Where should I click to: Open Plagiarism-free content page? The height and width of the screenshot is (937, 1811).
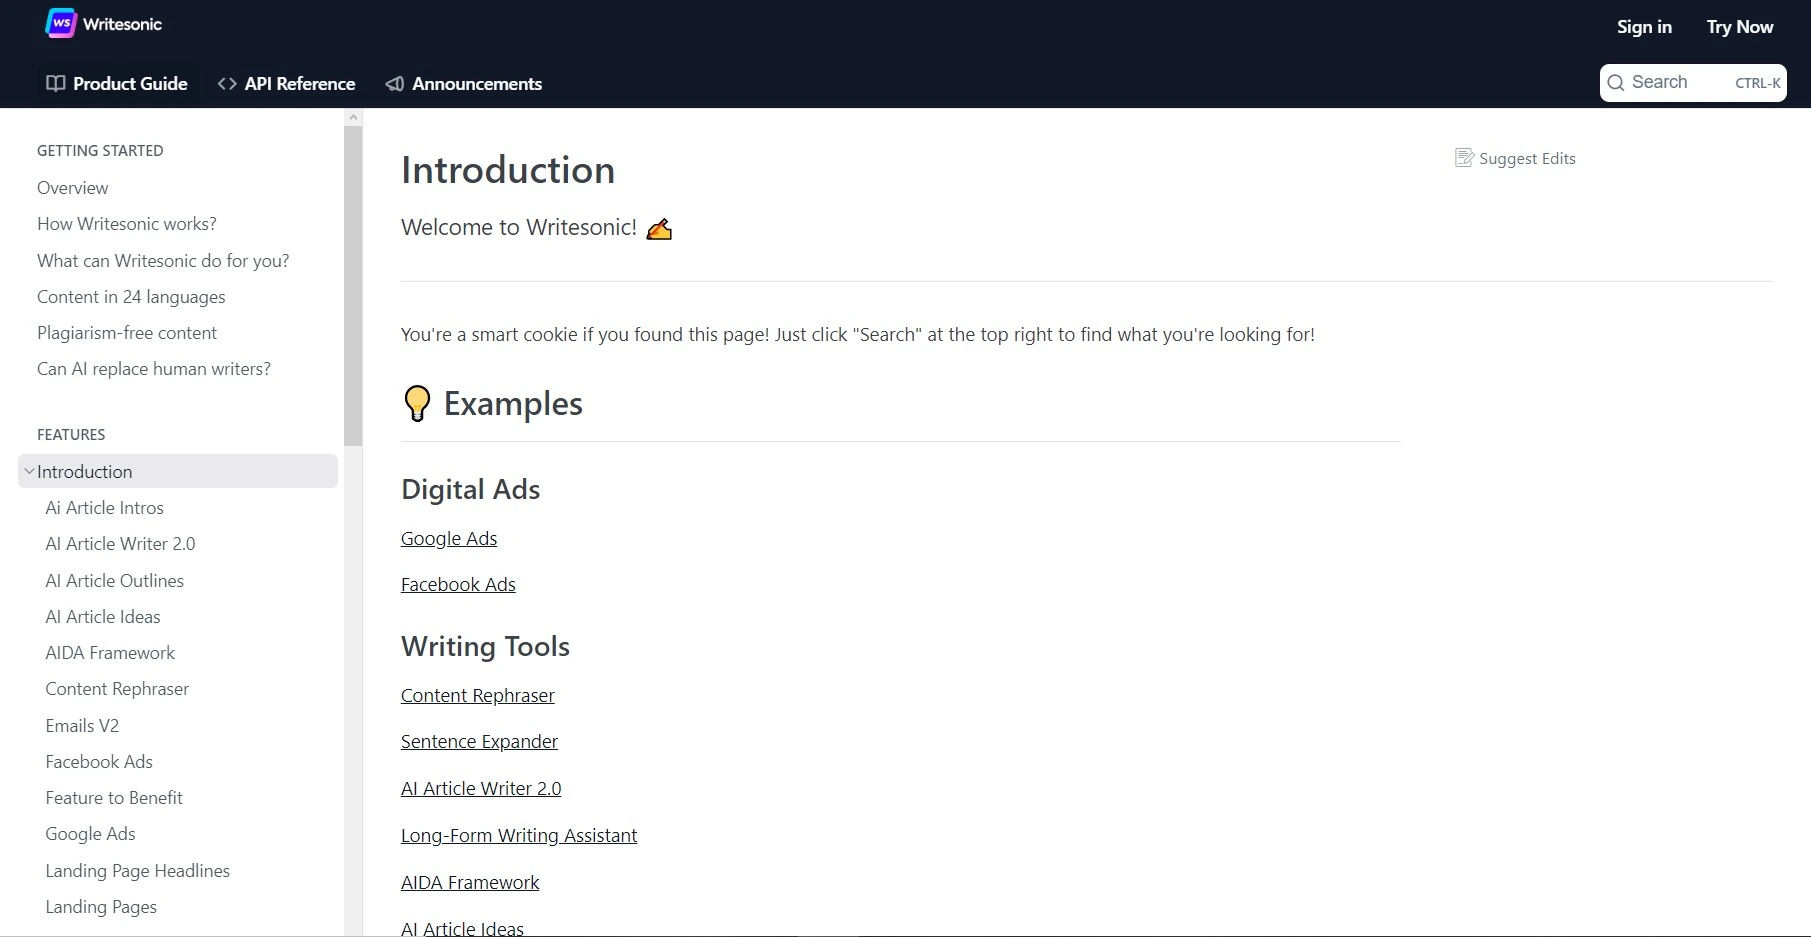tap(127, 333)
